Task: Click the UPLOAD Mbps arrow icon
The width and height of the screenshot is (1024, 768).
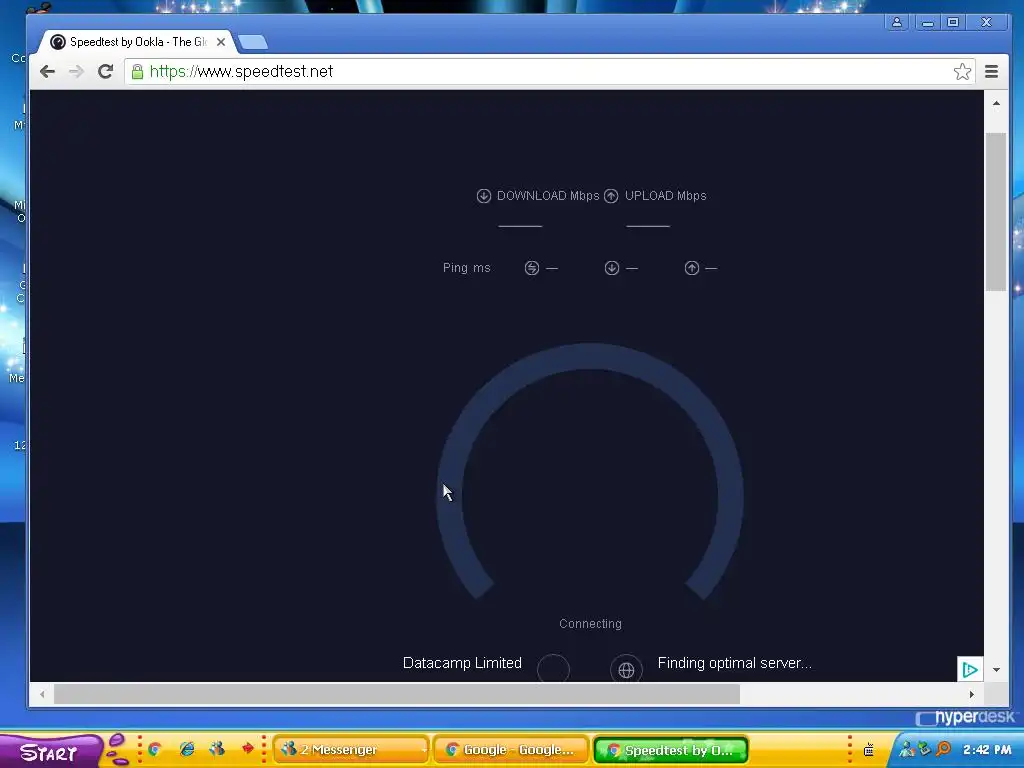Action: pyautogui.click(x=611, y=196)
